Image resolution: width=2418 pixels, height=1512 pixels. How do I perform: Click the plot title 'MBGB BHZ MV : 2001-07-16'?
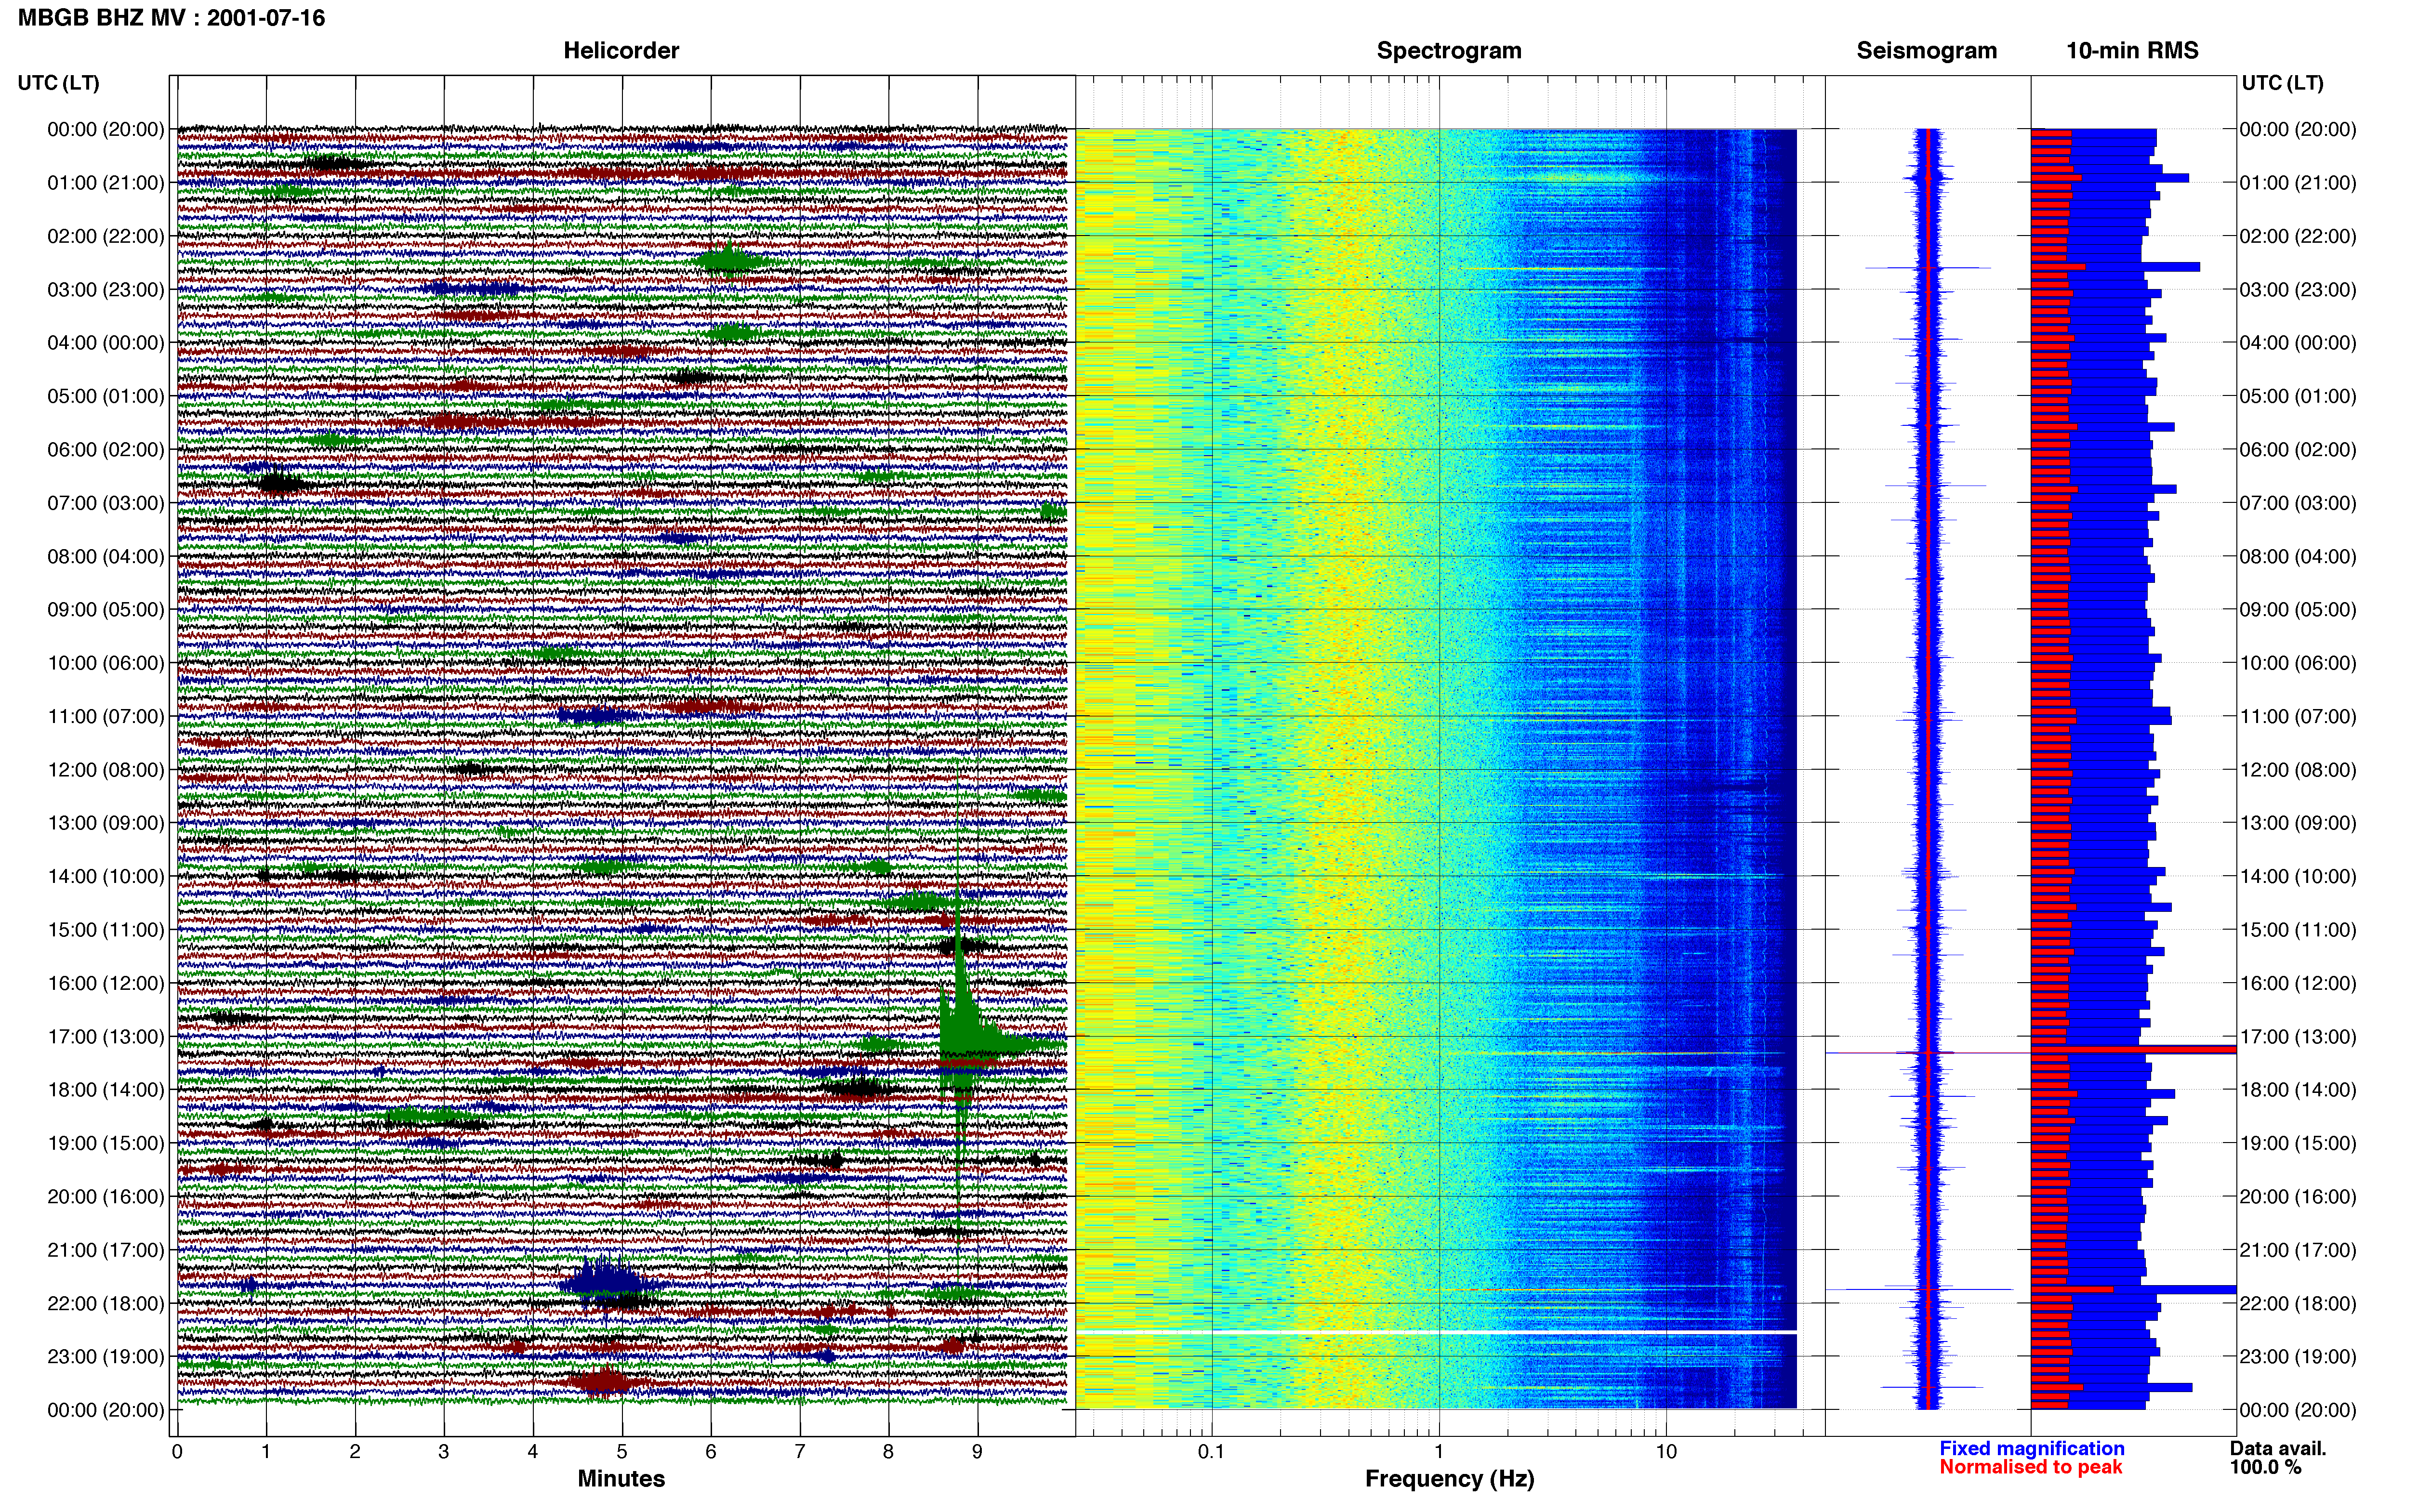pos(171,17)
